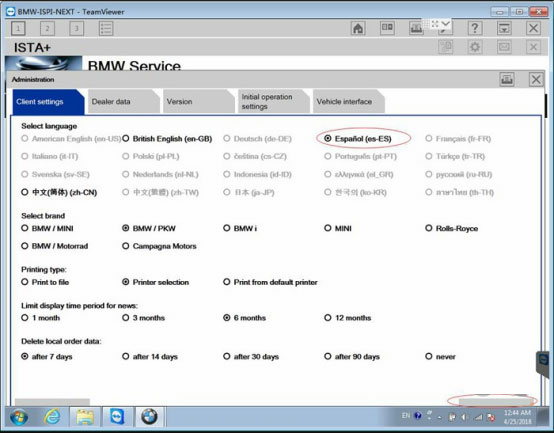Delete local order data after 7 days
The height and width of the screenshot is (433, 554).
pos(47,357)
